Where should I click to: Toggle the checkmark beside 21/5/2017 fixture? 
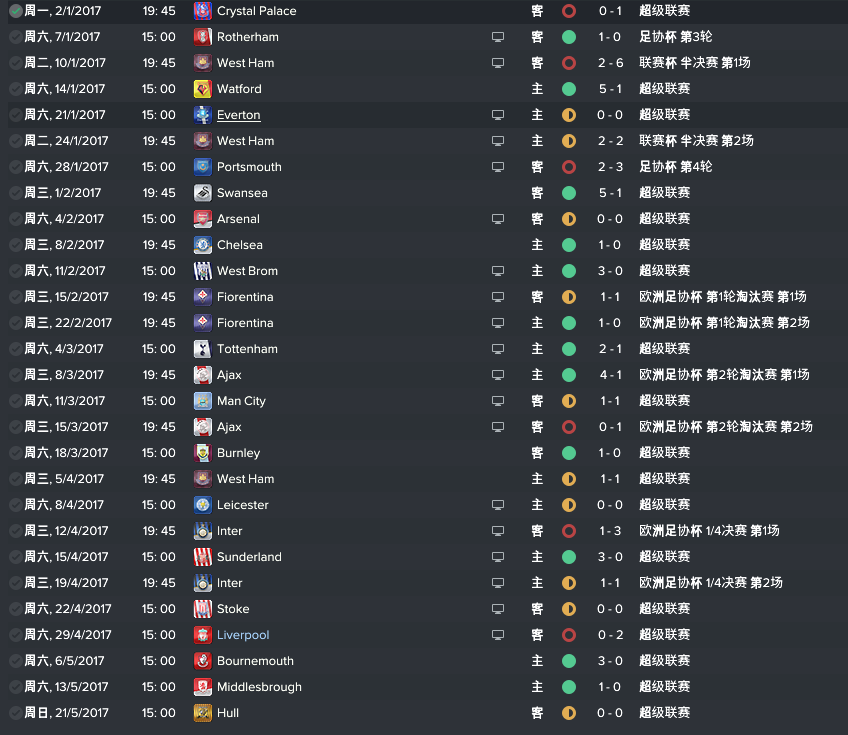coord(16,713)
